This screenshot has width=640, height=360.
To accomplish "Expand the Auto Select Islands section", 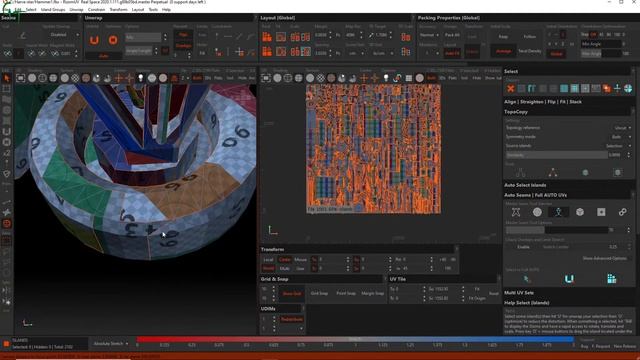I will [525, 185].
